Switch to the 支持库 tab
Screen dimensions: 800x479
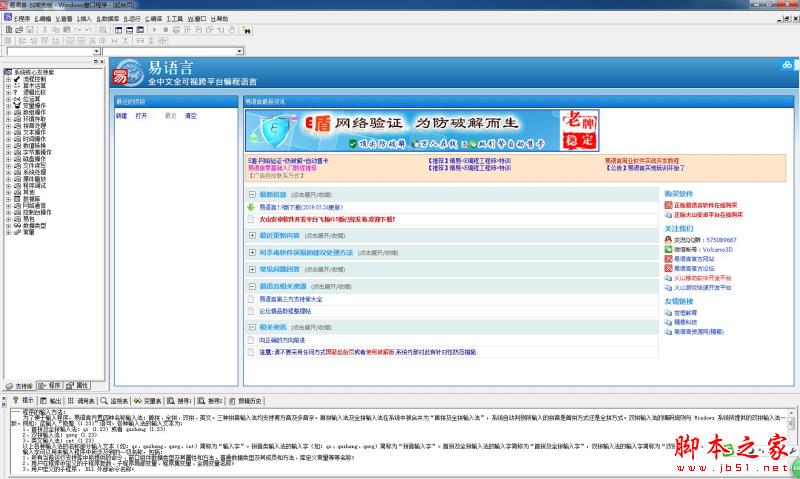19,386
